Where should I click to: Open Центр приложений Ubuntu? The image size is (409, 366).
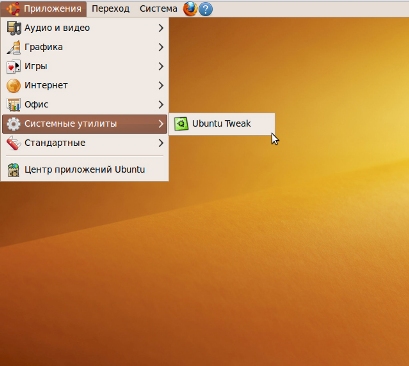tap(85, 170)
